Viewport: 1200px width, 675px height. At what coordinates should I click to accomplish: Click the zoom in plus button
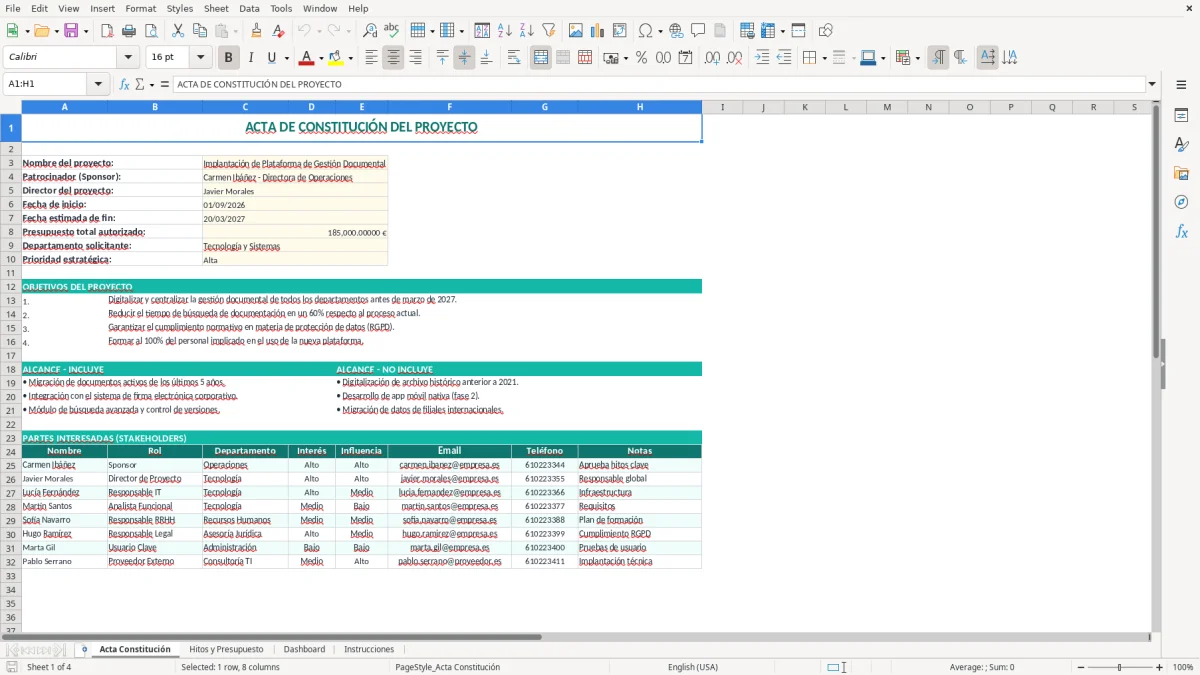click(x=1160, y=667)
